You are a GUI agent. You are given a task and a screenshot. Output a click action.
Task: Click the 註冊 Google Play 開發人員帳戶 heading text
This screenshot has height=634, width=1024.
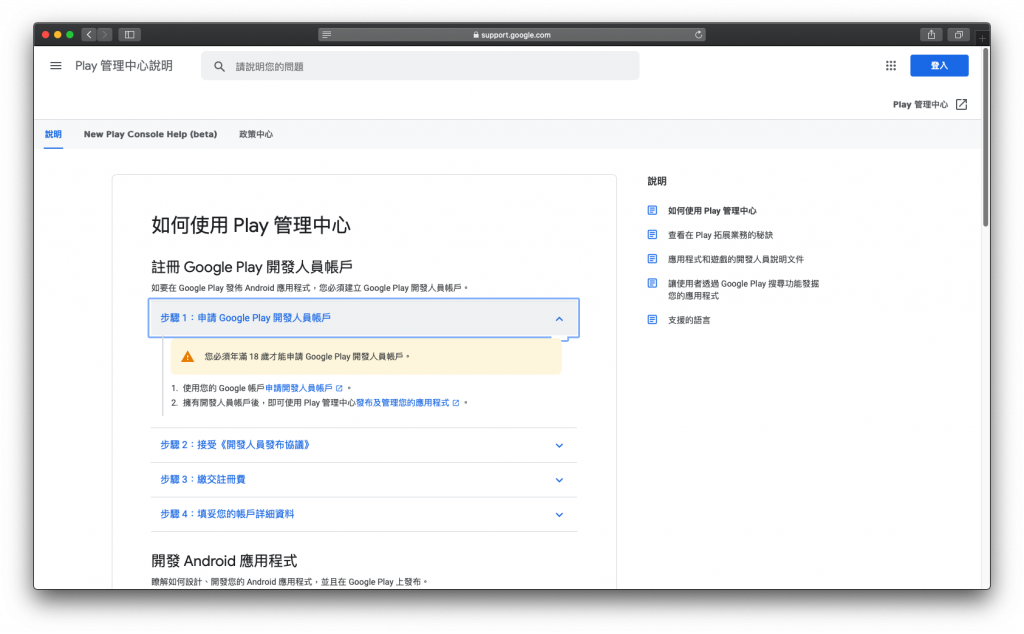[x=252, y=266]
